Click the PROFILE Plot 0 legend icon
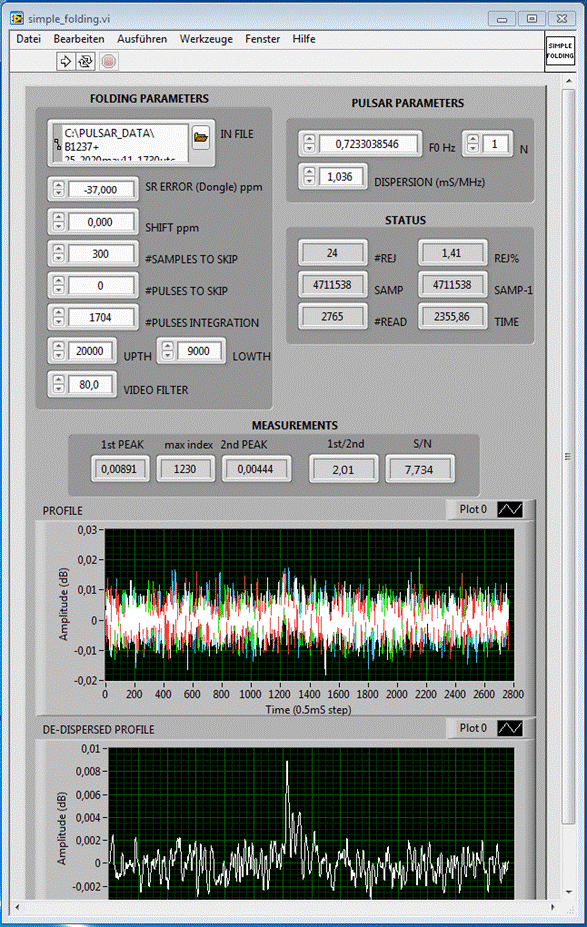This screenshot has width=587, height=927. (510, 509)
